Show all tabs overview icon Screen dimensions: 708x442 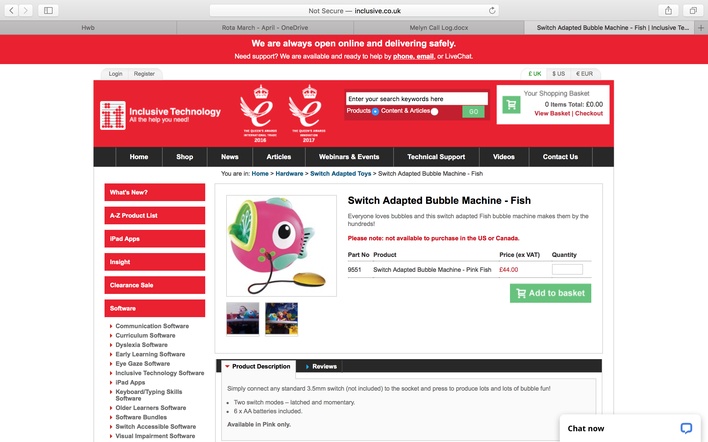point(693,10)
